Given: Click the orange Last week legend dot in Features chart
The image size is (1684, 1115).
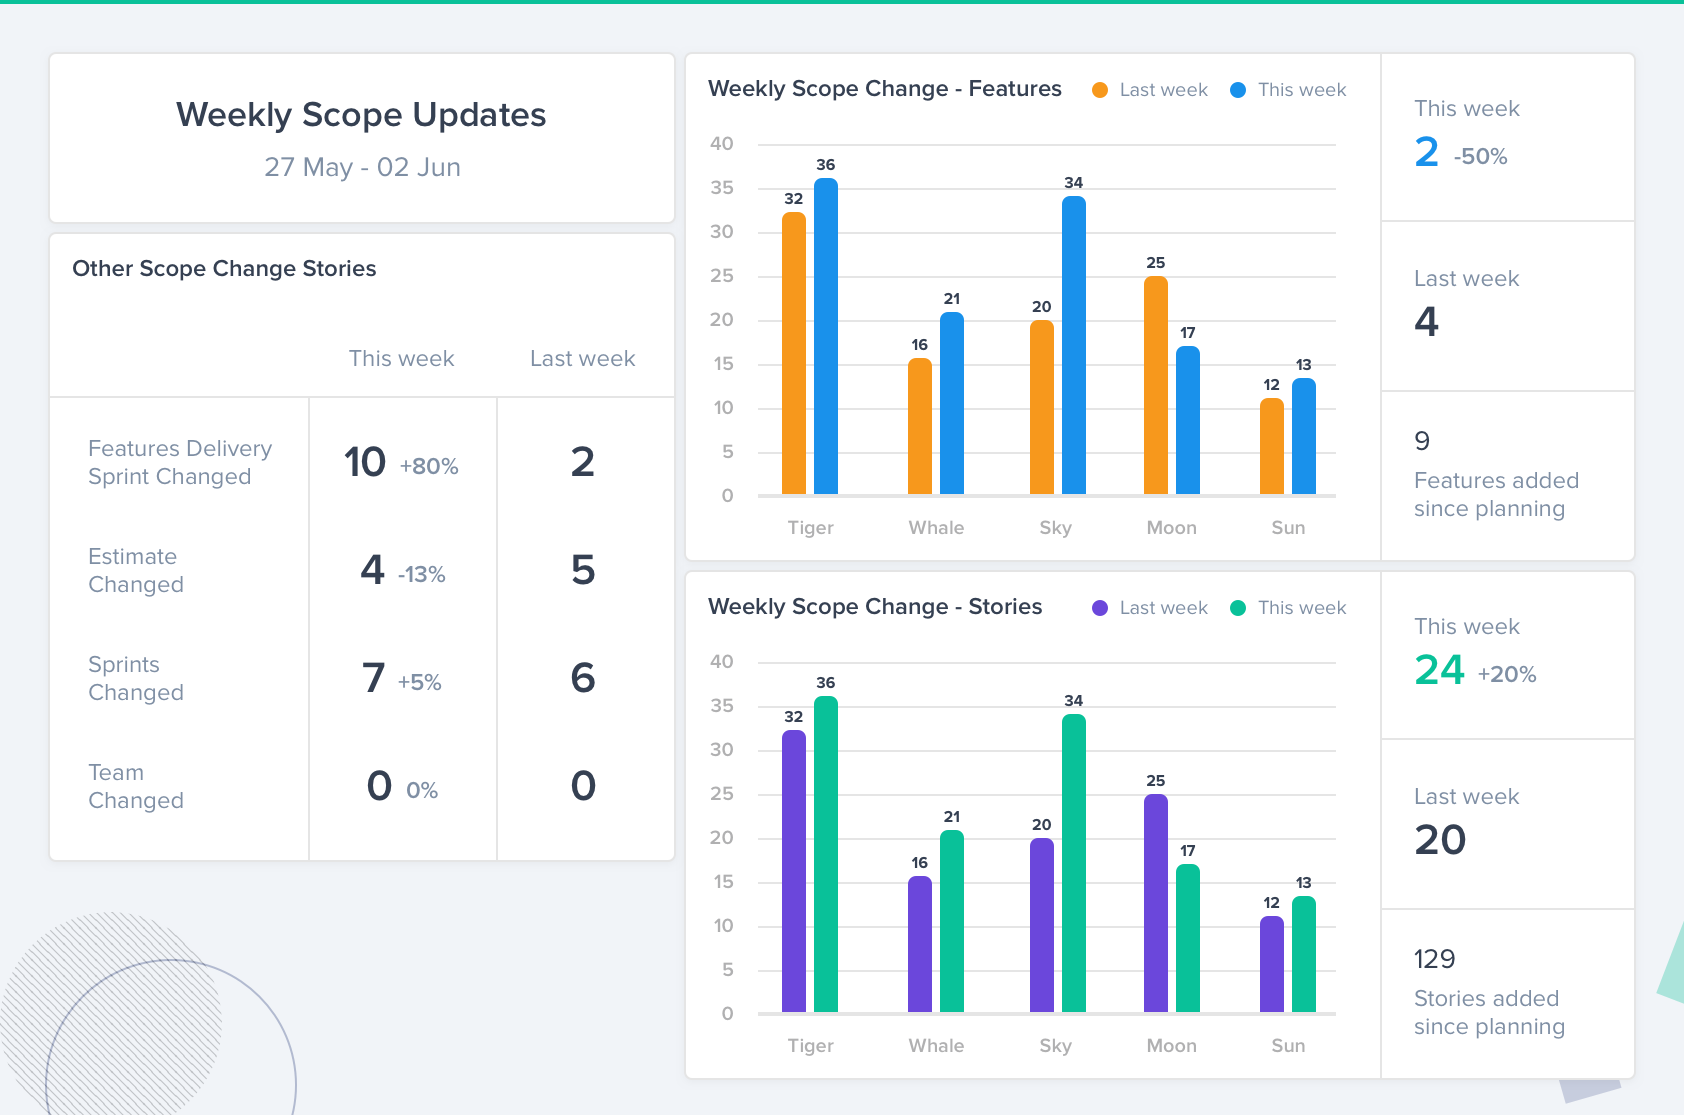Looking at the screenshot, I should tap(1100, 90).
